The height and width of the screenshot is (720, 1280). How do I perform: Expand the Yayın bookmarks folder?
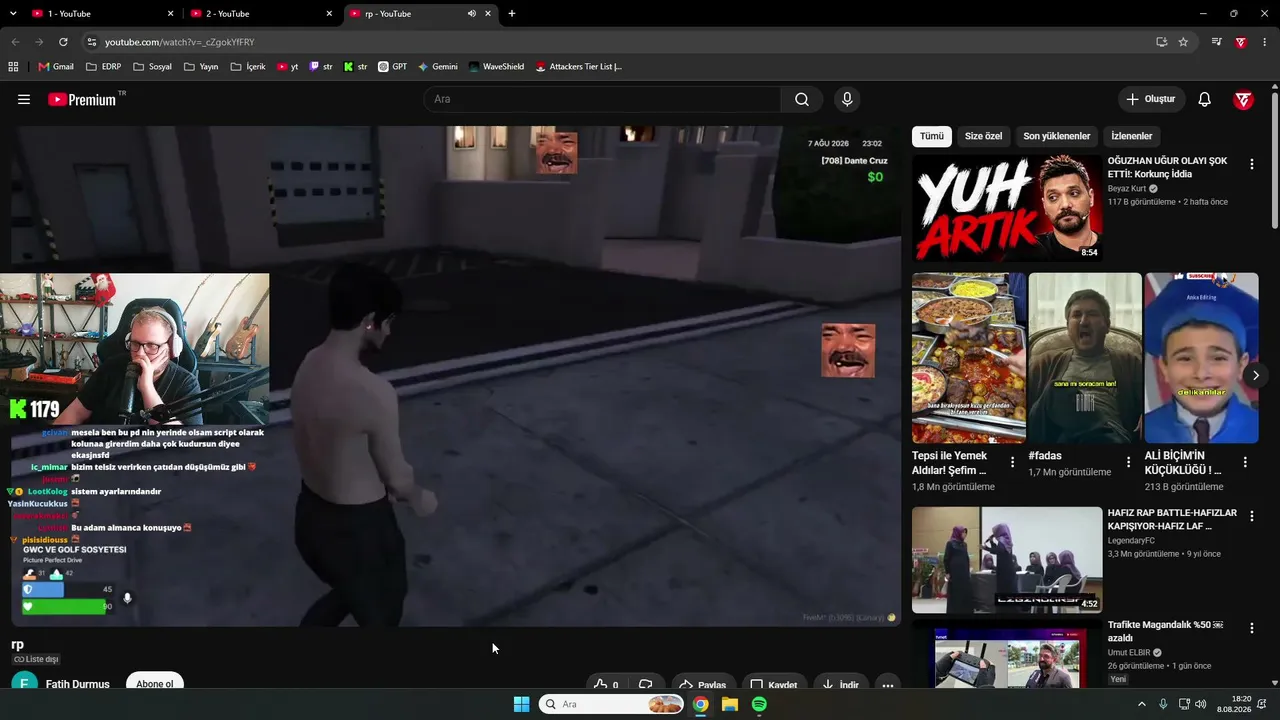click(x=201, y=67)
